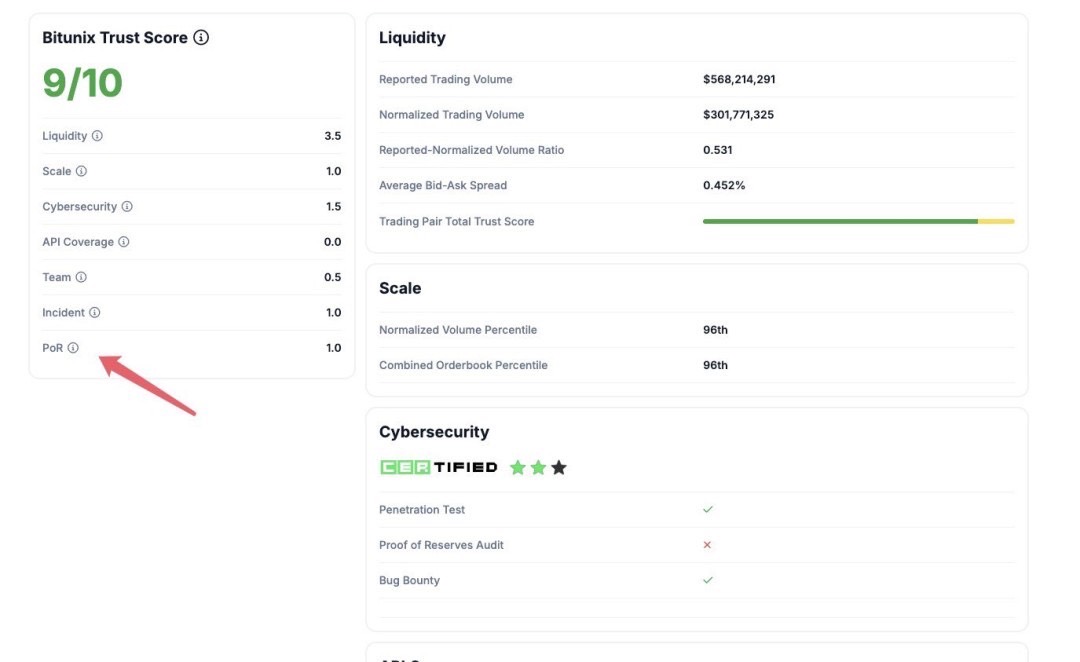The height and width of the screenshot is (662, 1080).
Task: Click the Bug Bounty label
Action: [x=409, y=580]
